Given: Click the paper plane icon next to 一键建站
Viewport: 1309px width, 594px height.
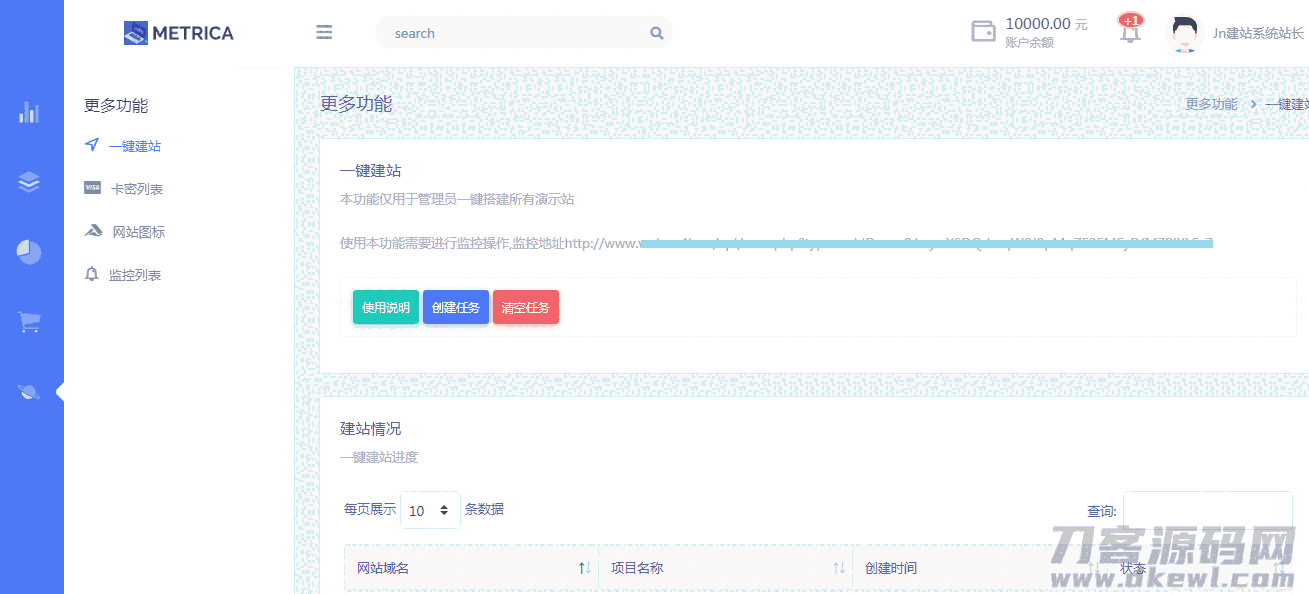Looking at the screenshot, I should [x=92, y=145].
